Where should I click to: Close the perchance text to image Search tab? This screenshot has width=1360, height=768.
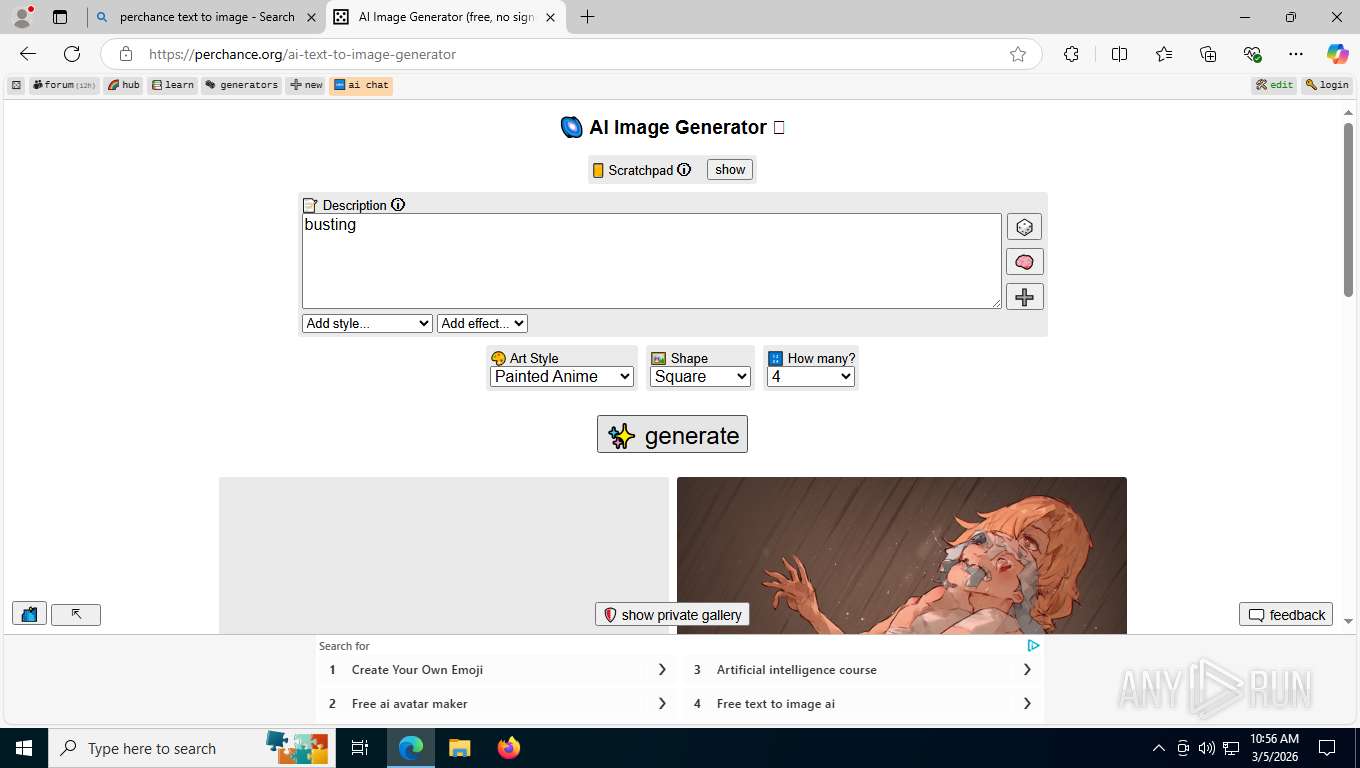[x=311, y=17]
